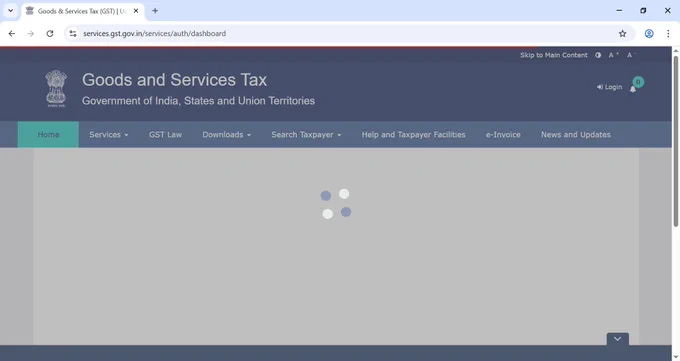Restore down the browser window
Viewport: 680px width, 361px height.
[x=643, y=10]
